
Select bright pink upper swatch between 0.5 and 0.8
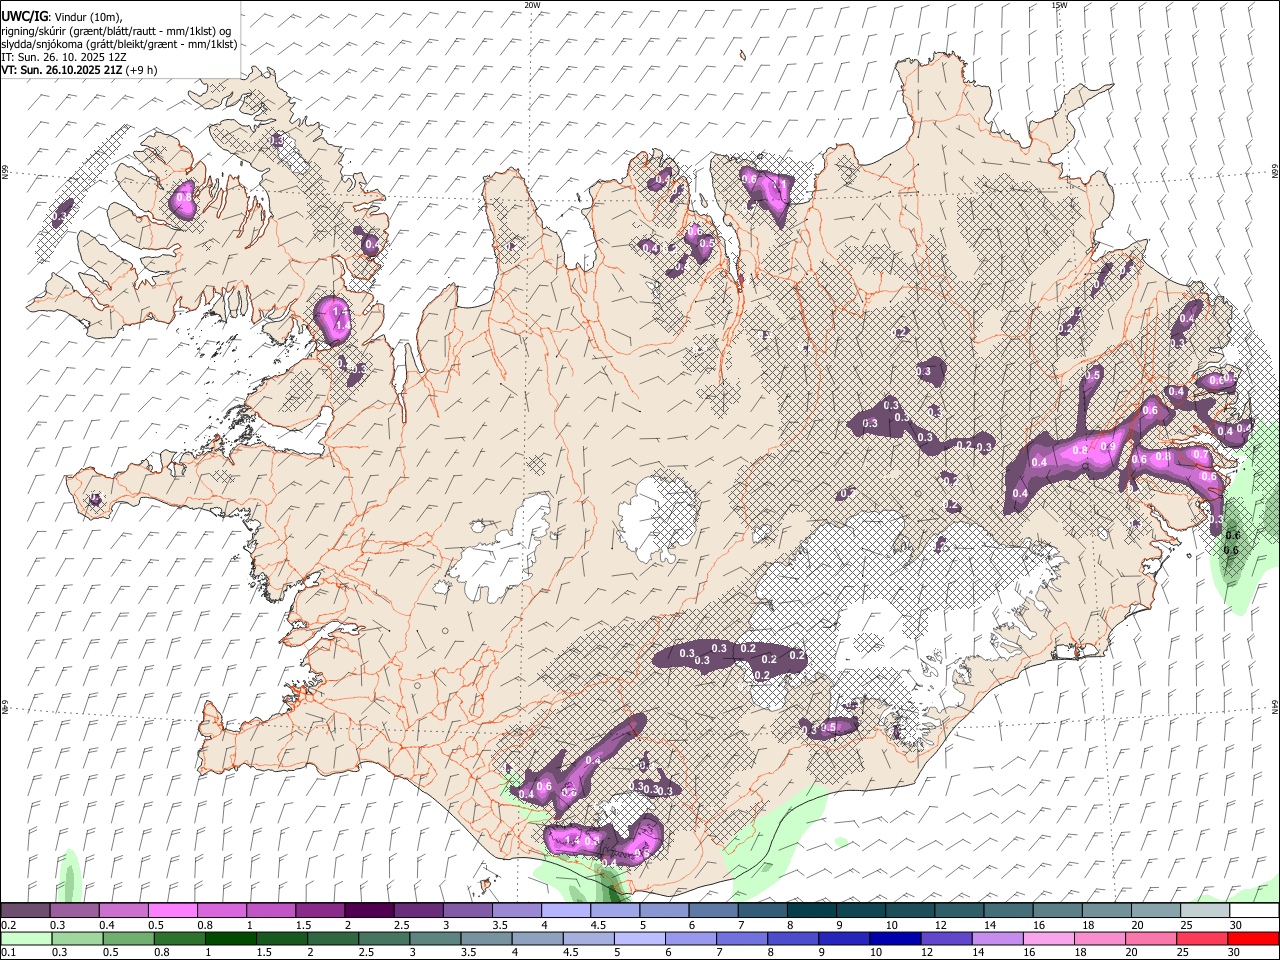tap(173, 911)
